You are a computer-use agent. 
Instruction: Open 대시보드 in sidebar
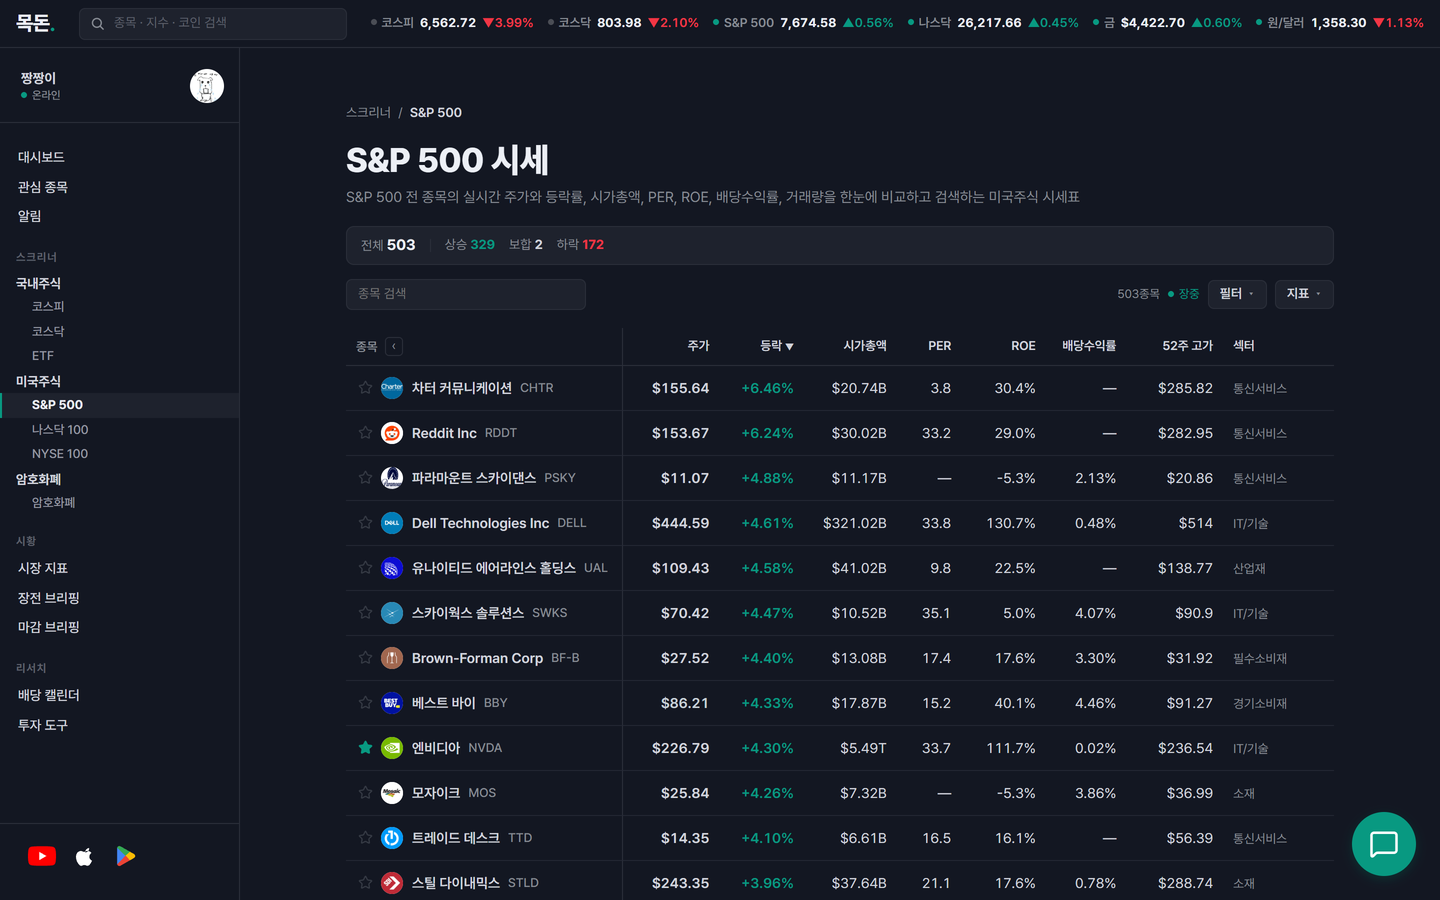[x=41, y=157]
